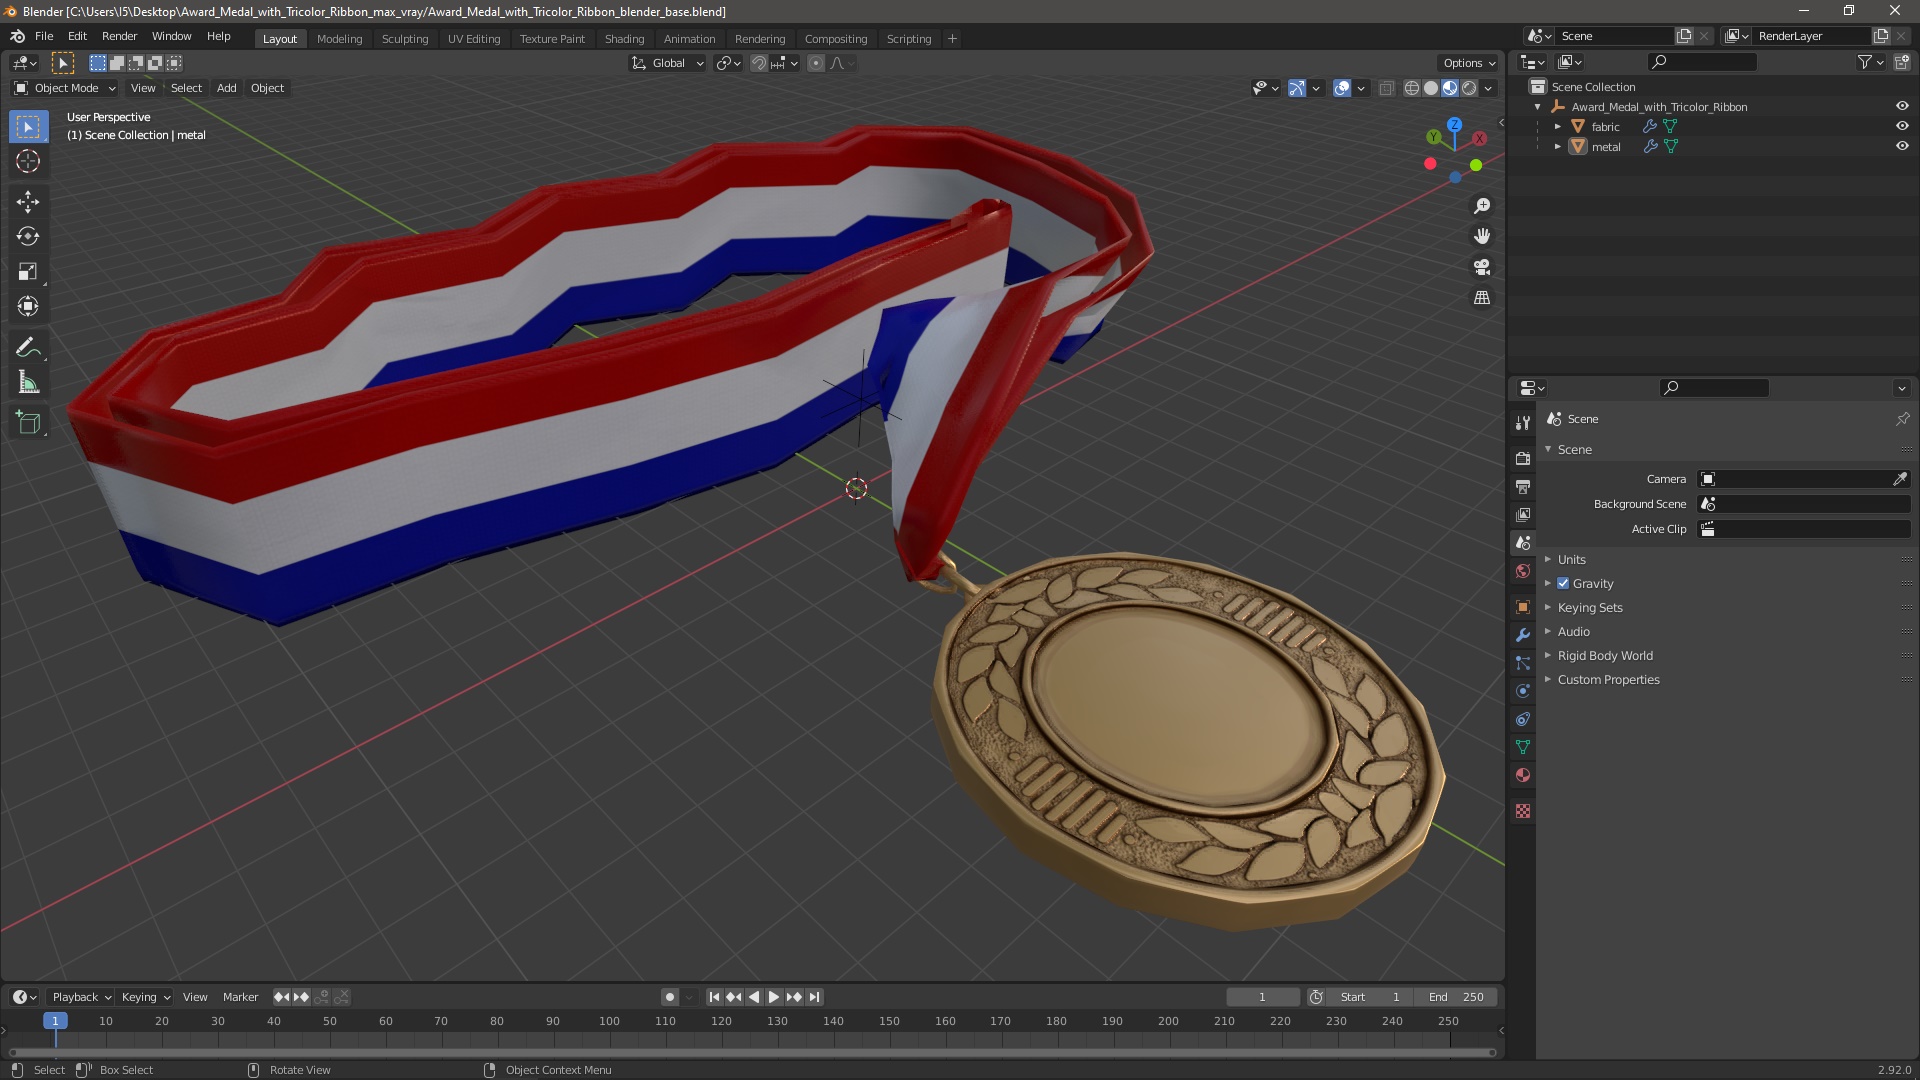Switch to wireframe viewport shading
The width and height of the screenshot is (1920, 1080).
pos(1412,88)
